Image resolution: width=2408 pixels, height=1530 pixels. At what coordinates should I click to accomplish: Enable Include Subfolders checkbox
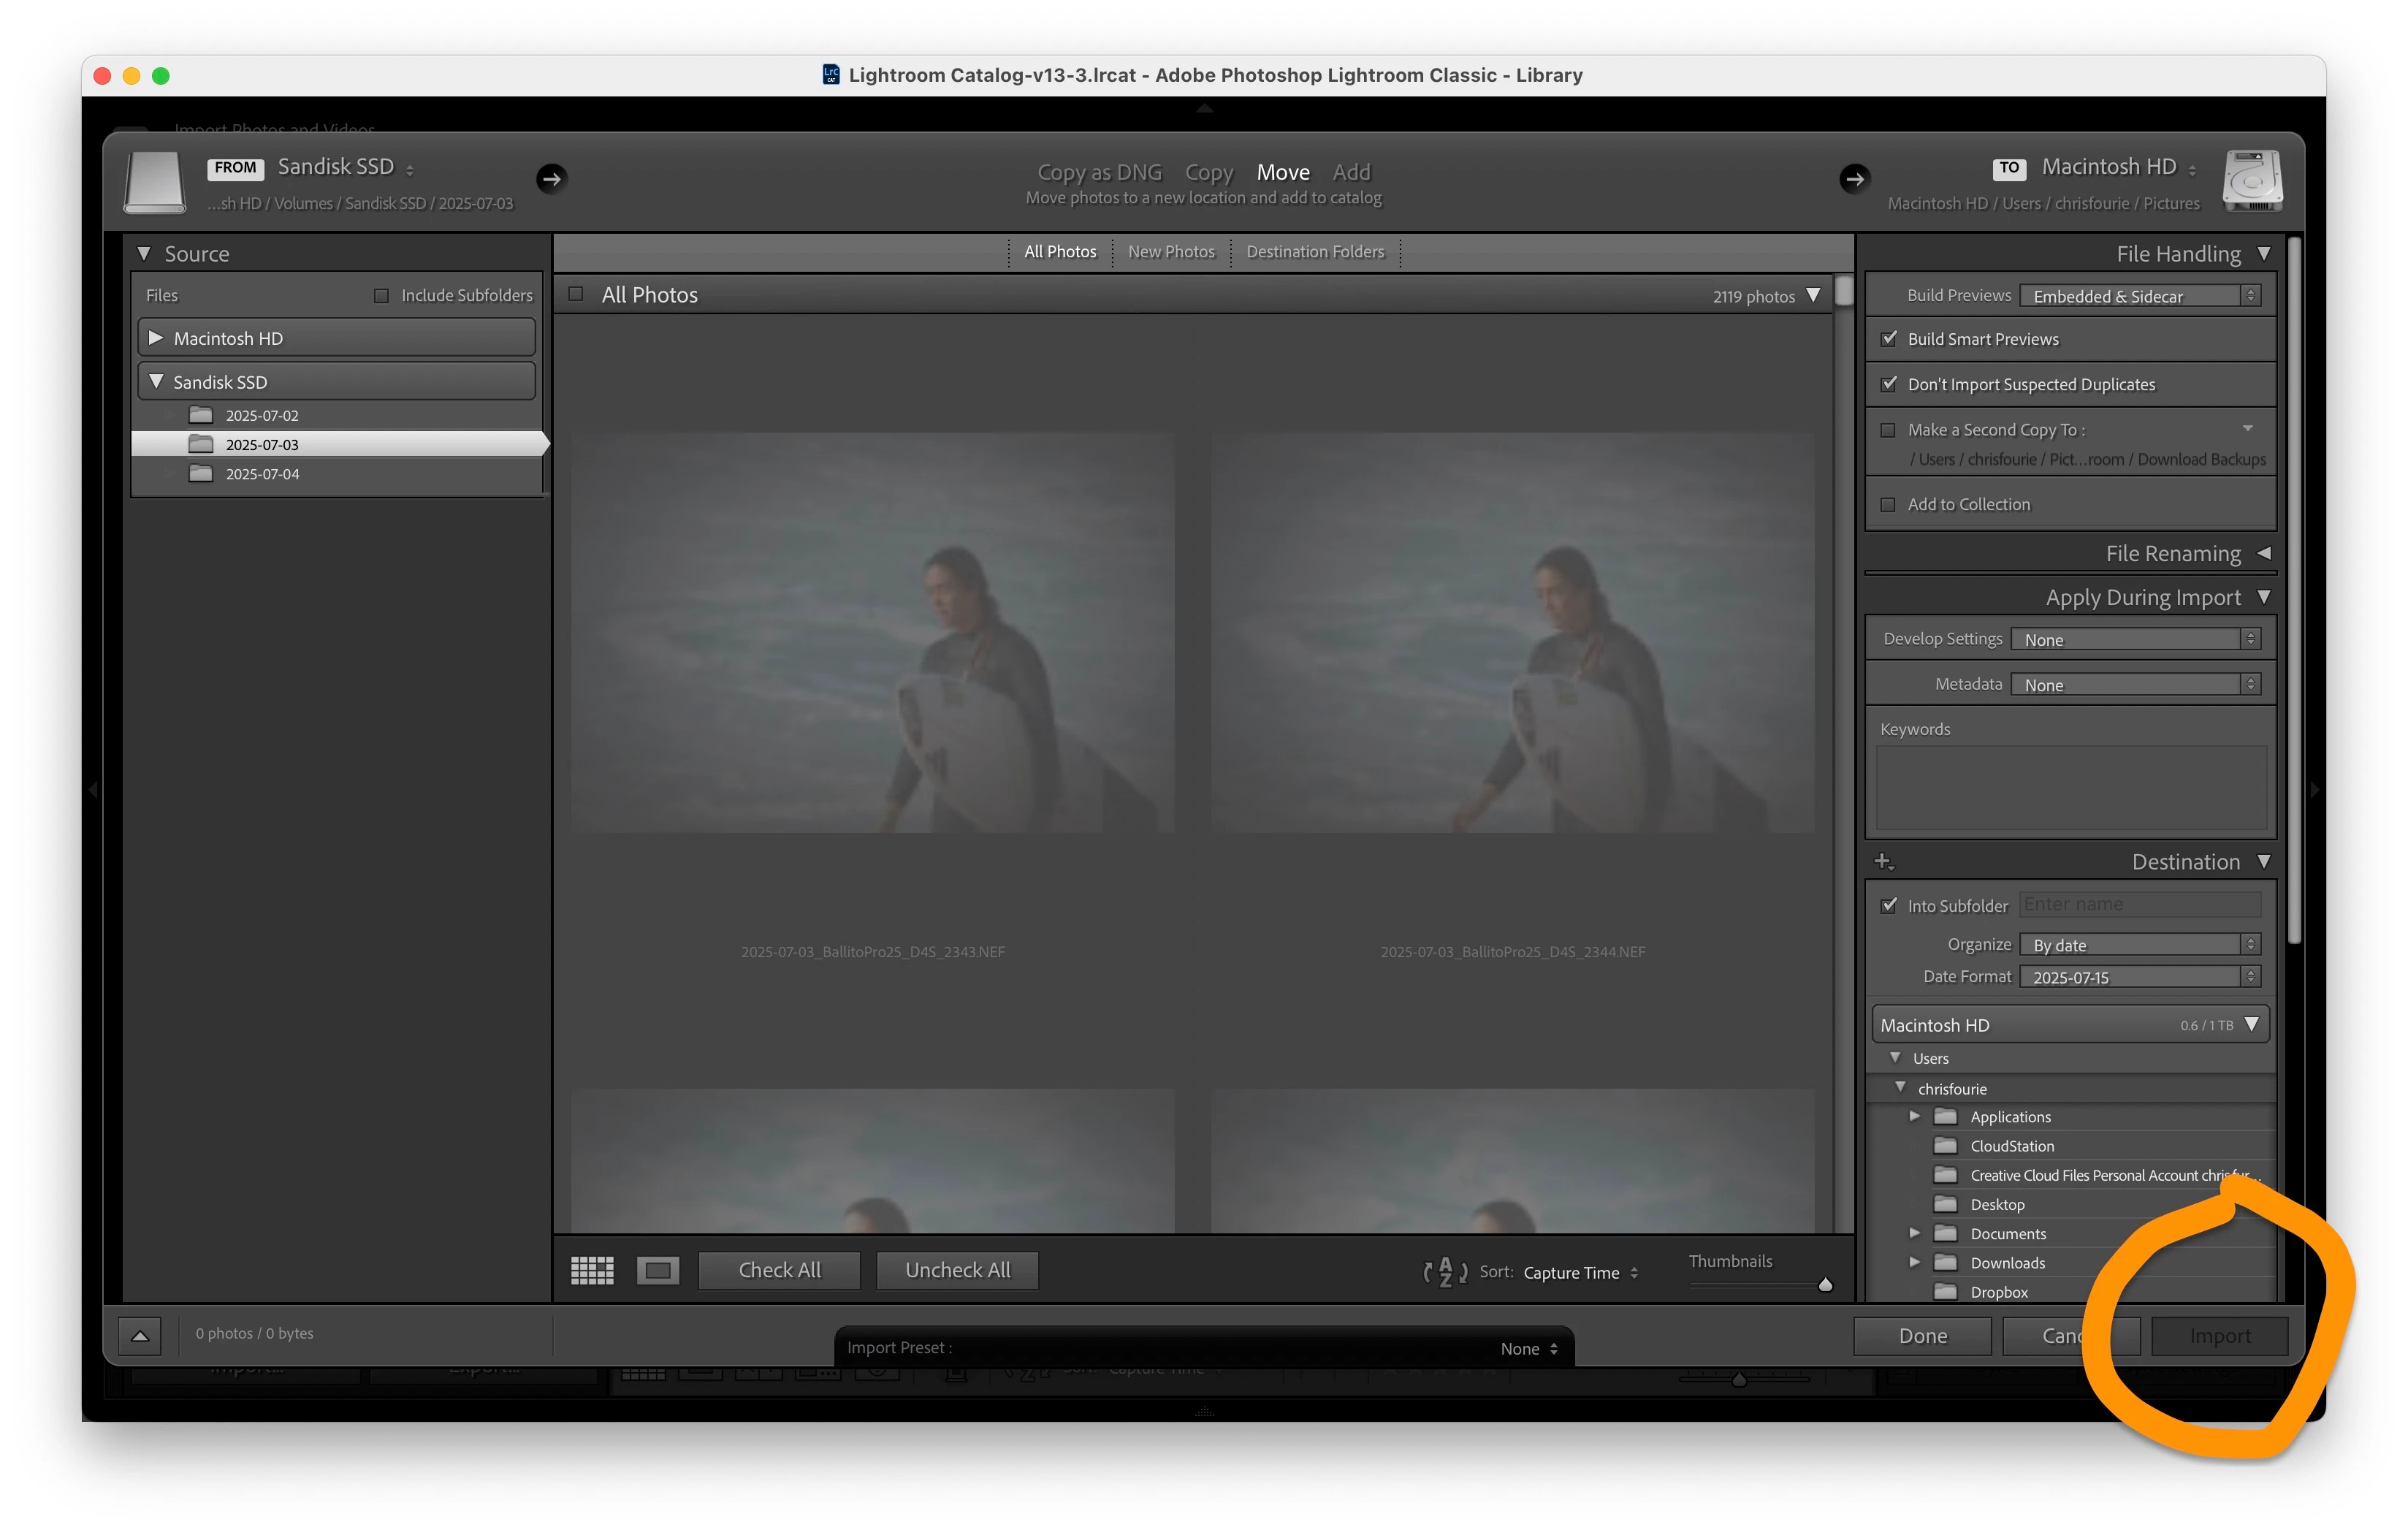click(381, 296)
